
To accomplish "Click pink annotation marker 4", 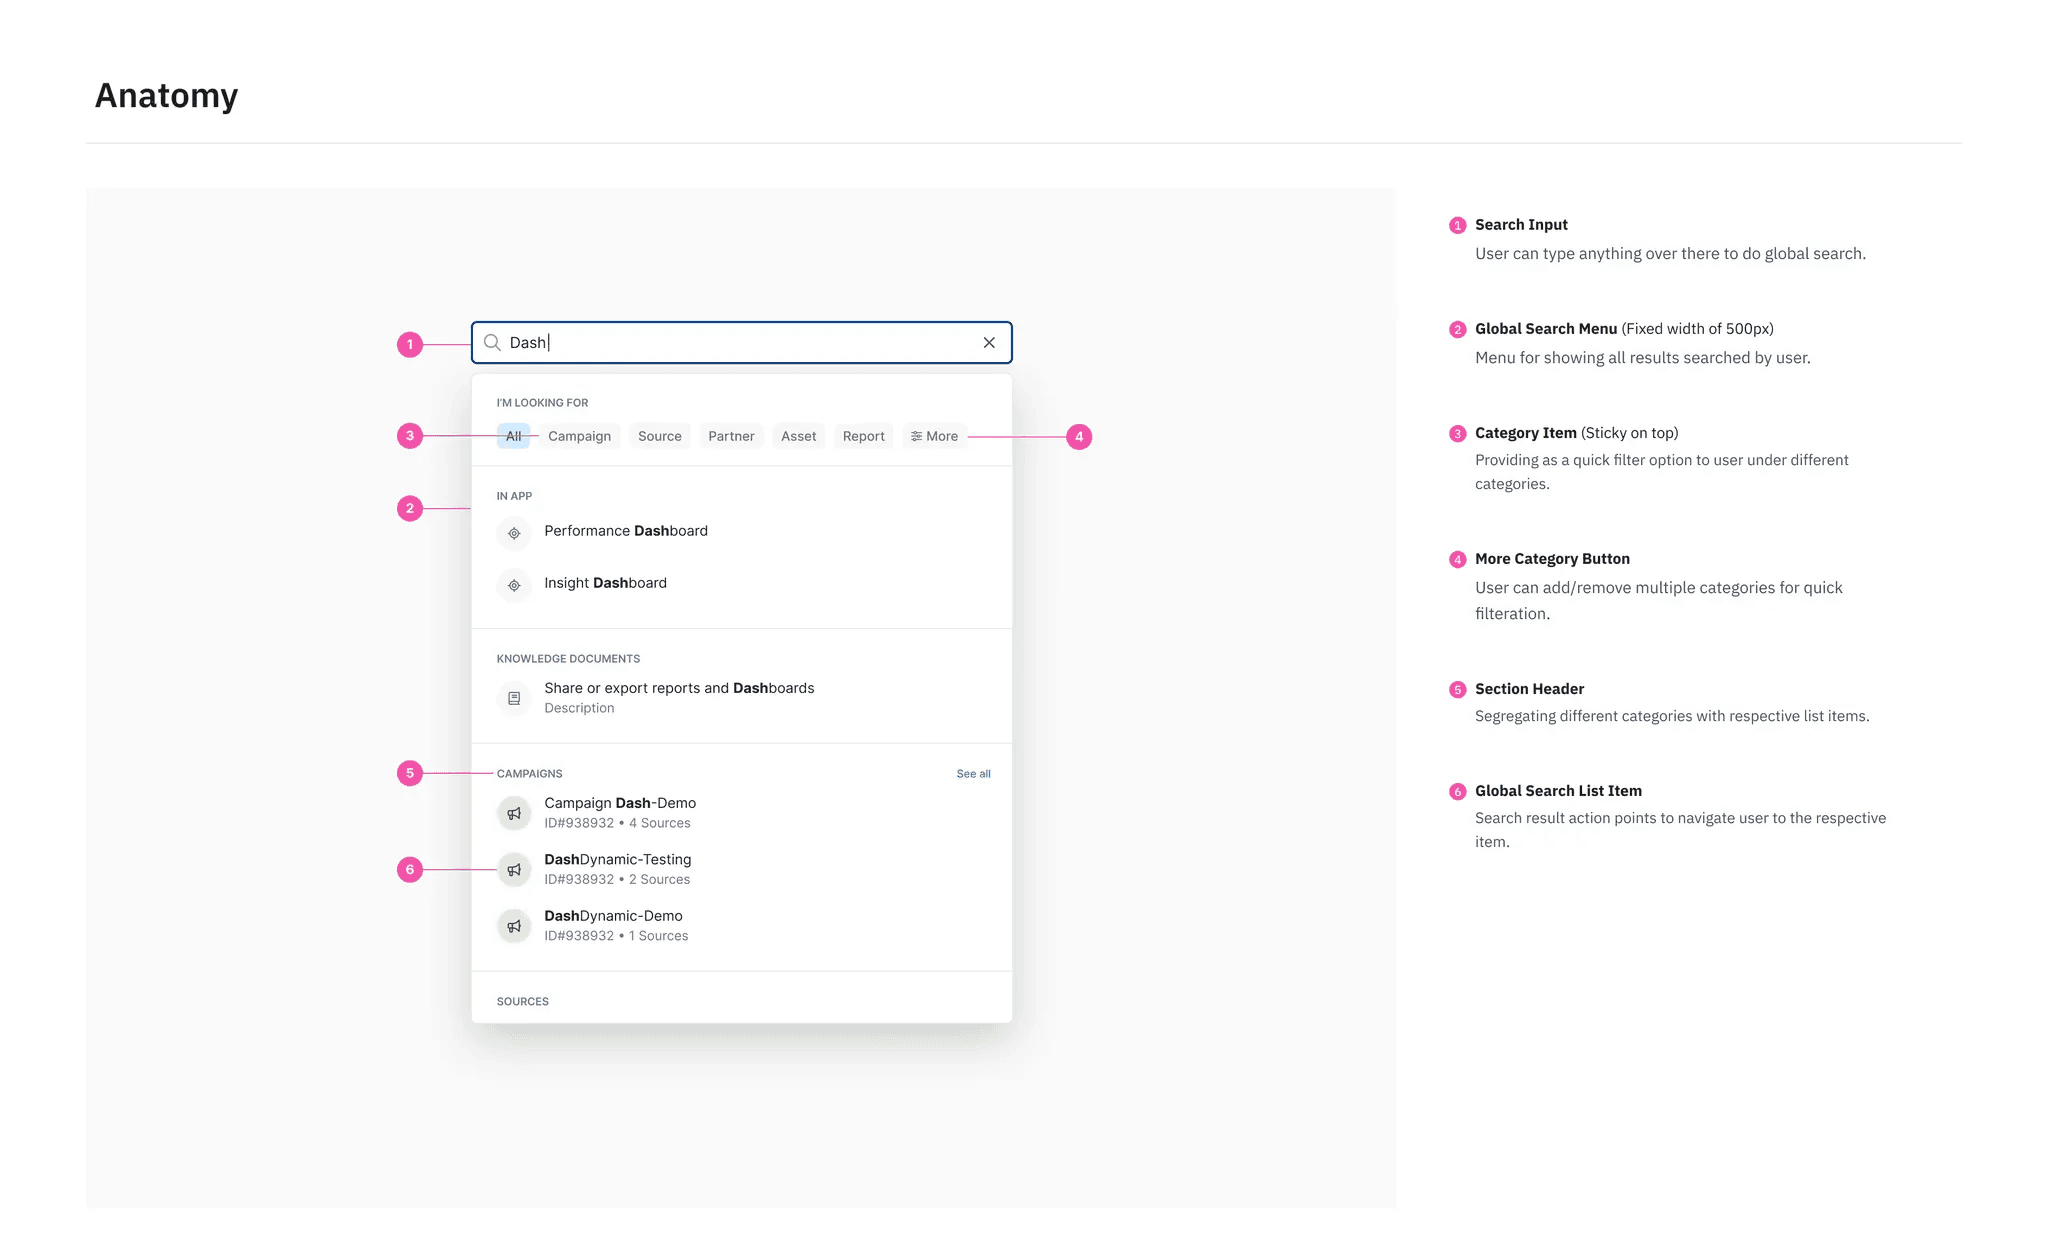I will (x=1079, y=437).
